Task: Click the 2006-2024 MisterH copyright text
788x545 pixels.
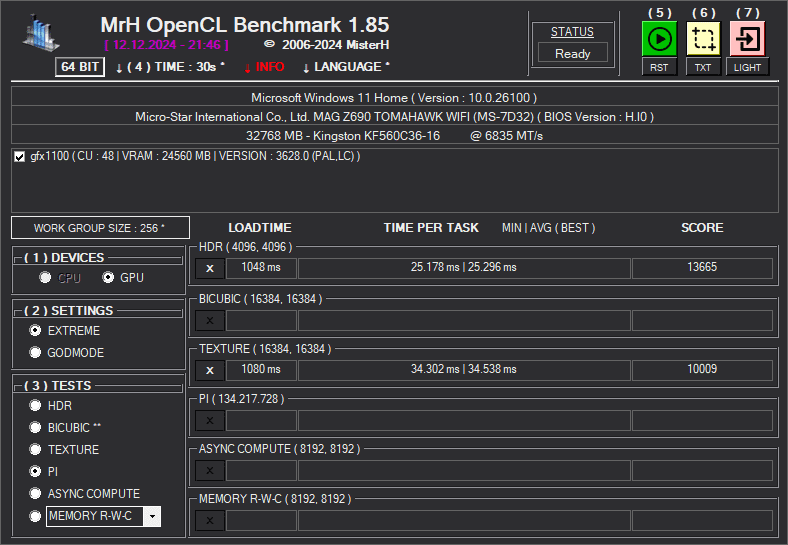Action: click(327, 45)
